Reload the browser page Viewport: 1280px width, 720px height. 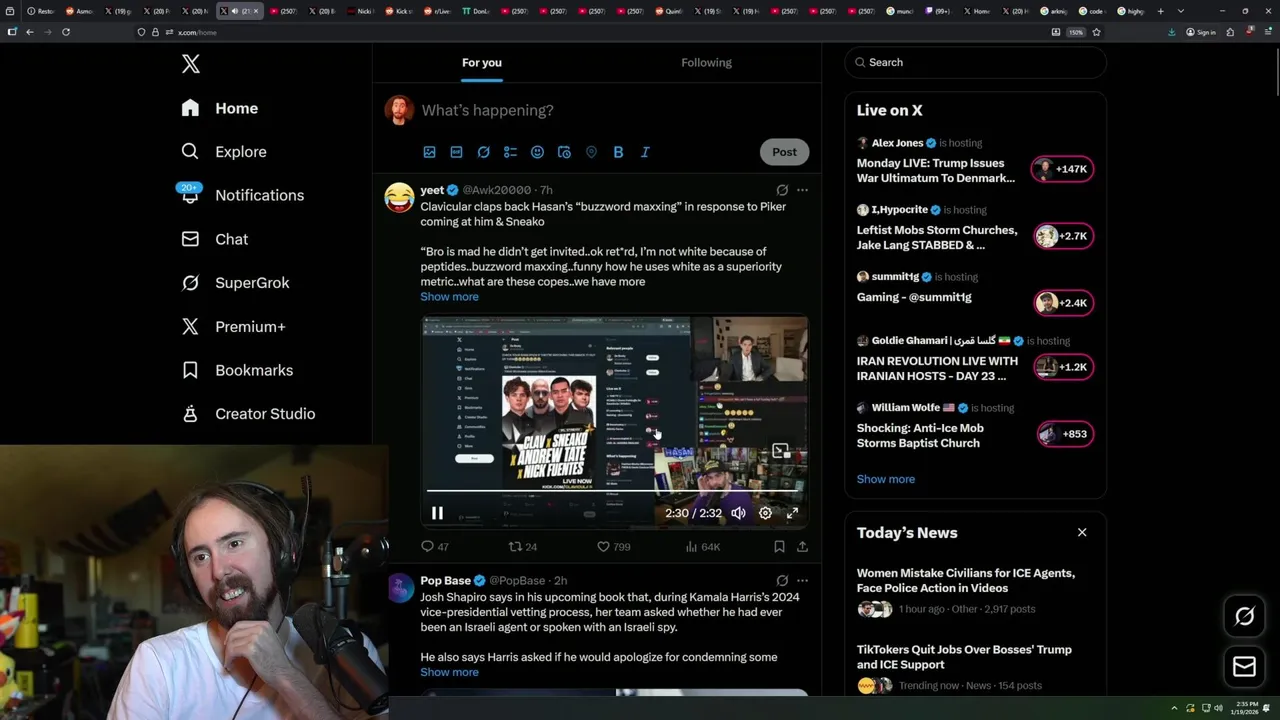coord(66,32)
